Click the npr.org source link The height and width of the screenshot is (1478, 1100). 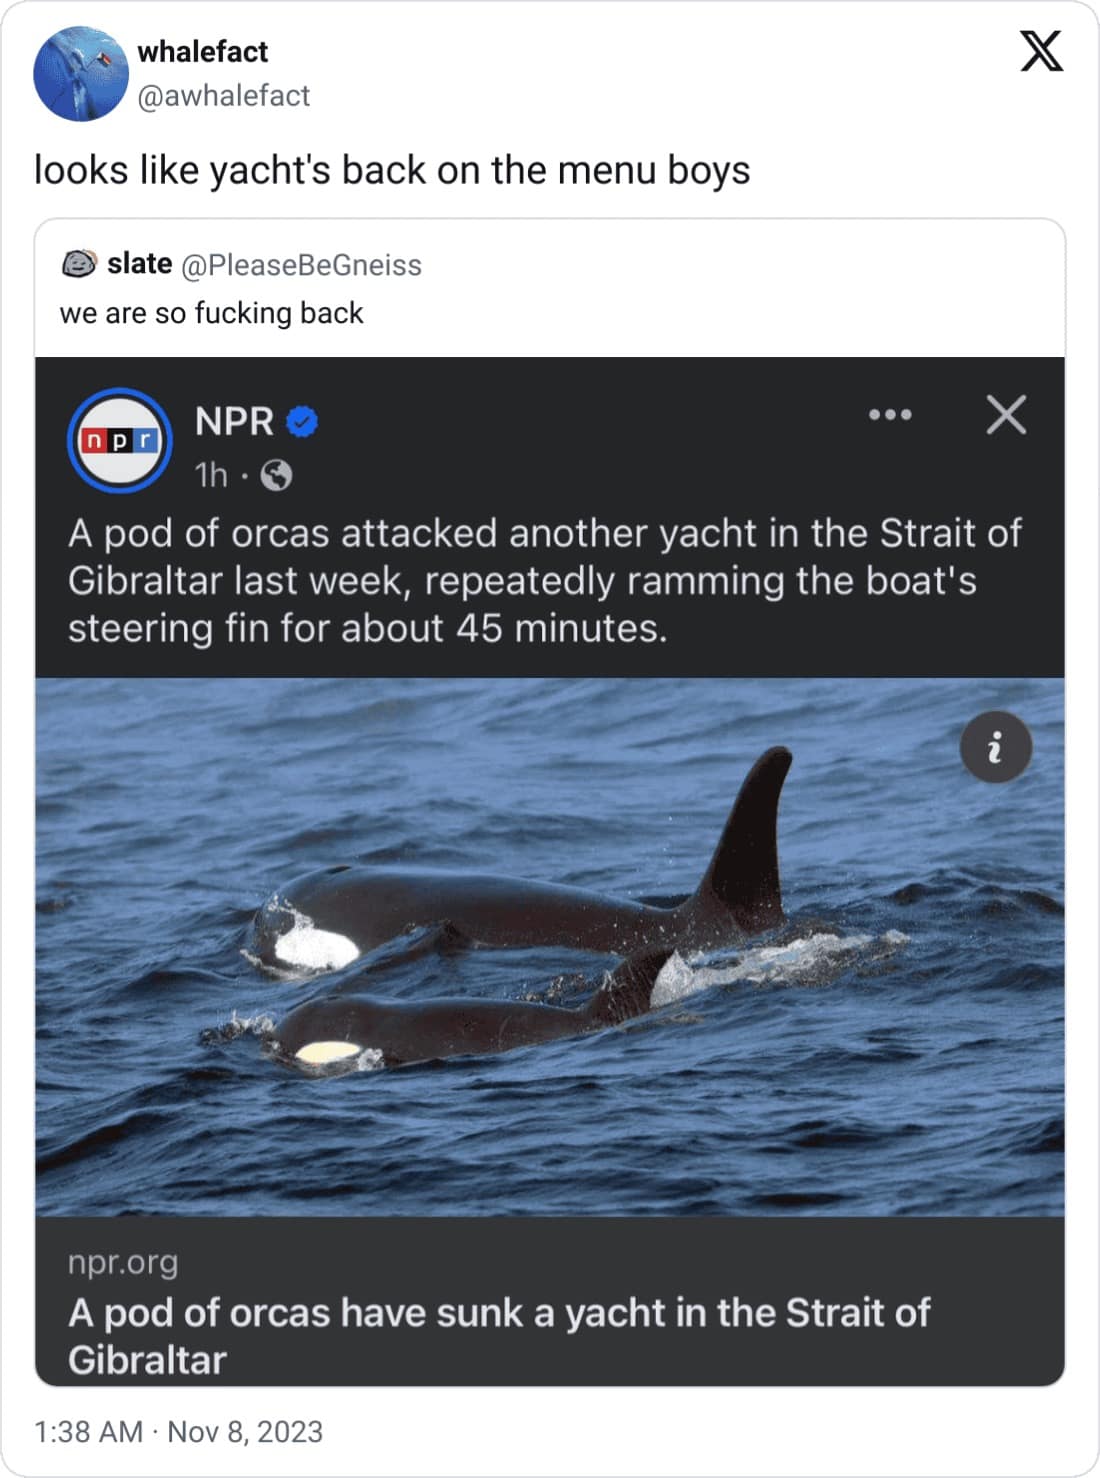click(x=123, y=1262)
